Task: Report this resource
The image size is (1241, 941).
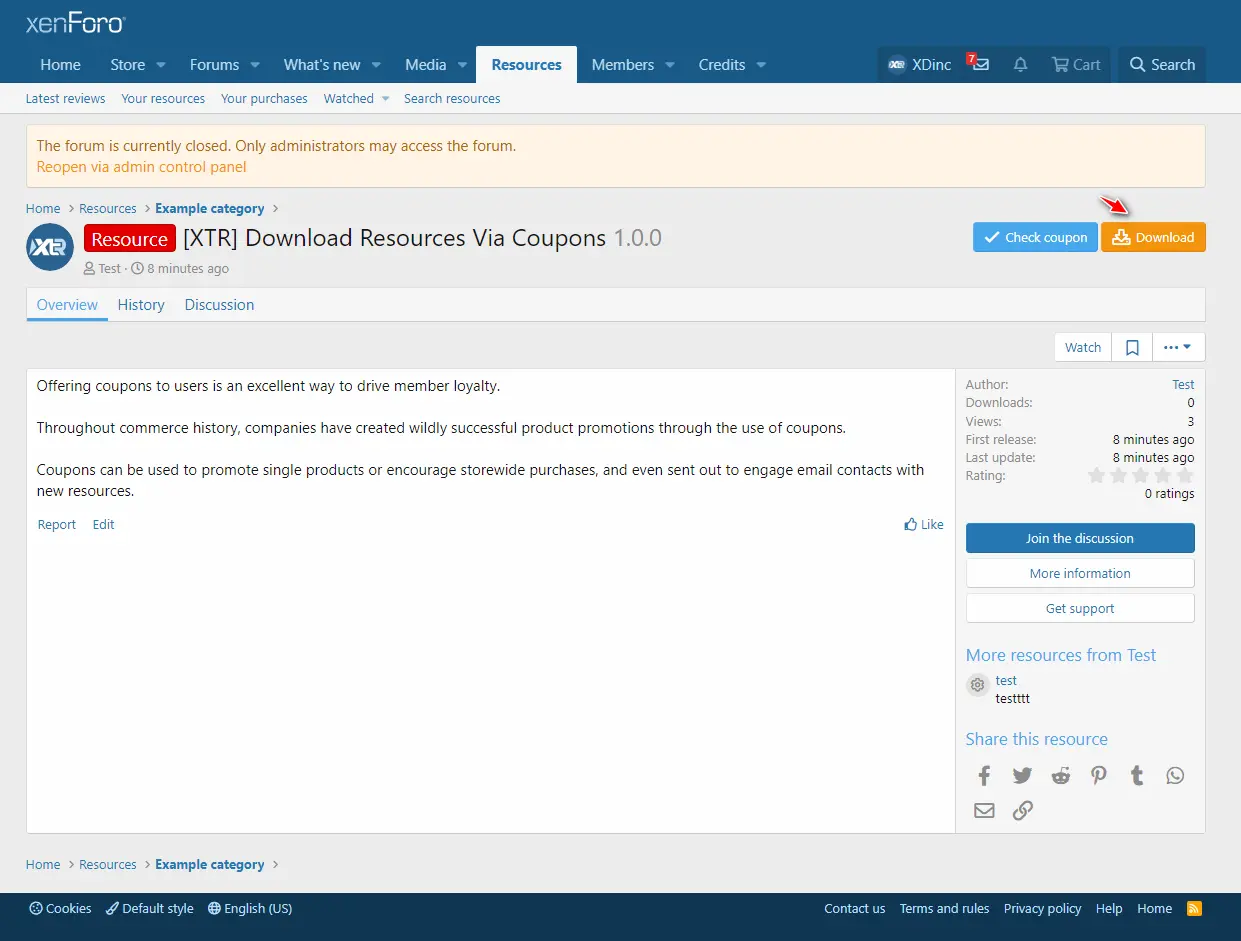Action: (57, 524)
